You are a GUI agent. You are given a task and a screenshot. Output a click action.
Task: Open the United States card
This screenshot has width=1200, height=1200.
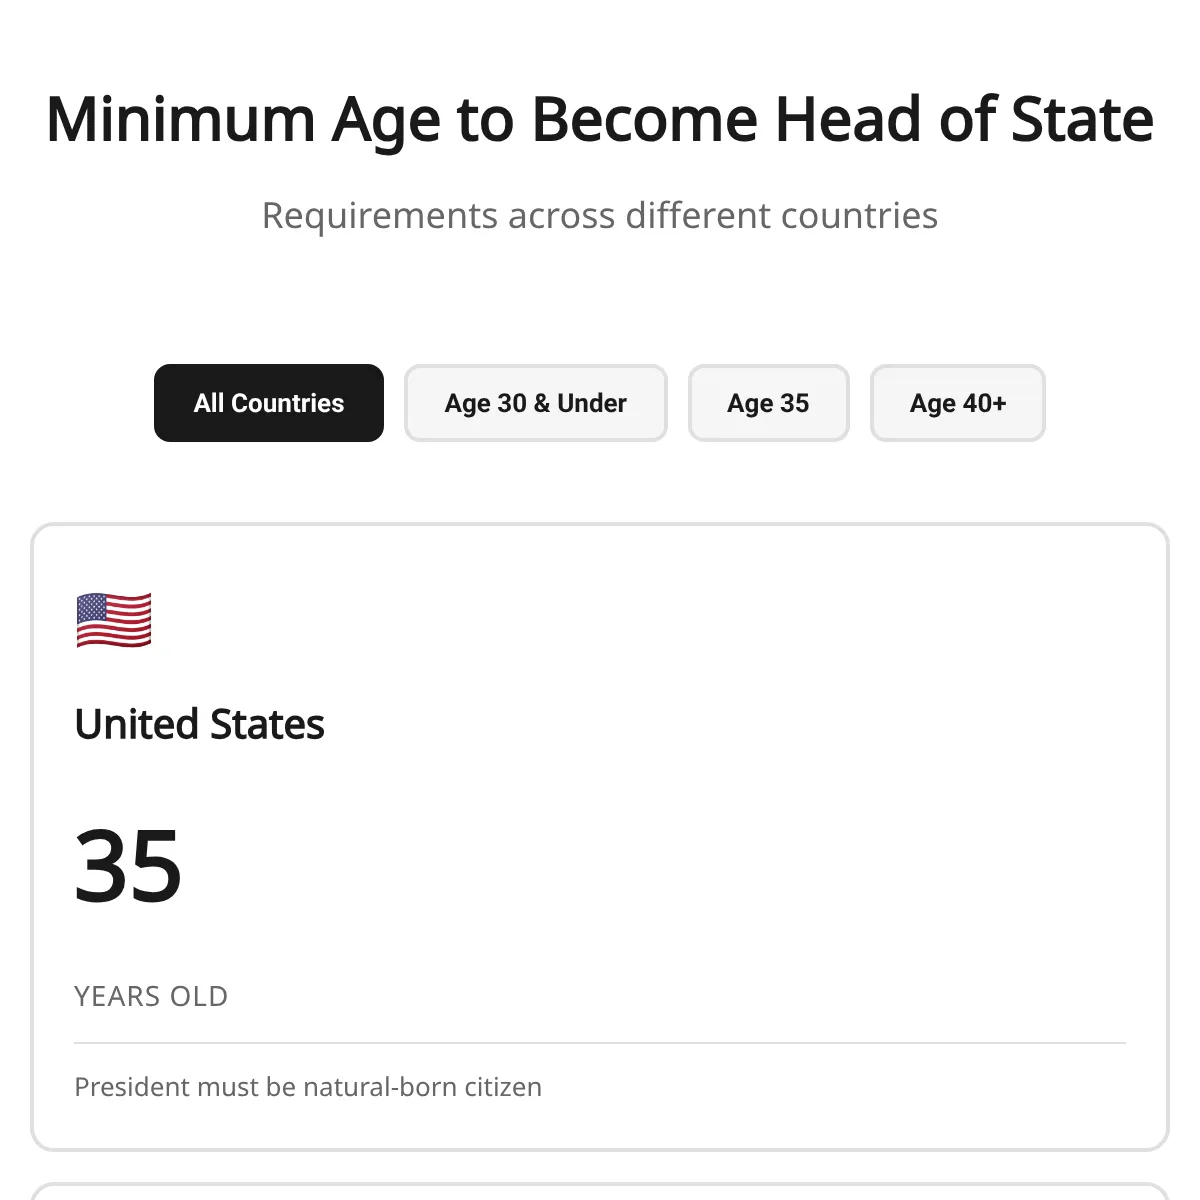pyautogui.click(x=600, y=837)
